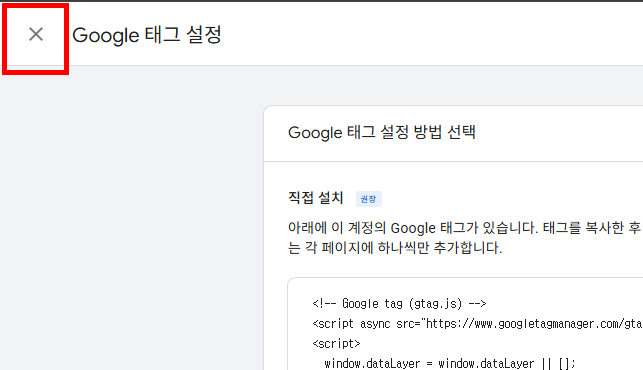Click the standalone '<script>' code line
The height and width of the screenshot is (370, 643).
coord(336,343)
